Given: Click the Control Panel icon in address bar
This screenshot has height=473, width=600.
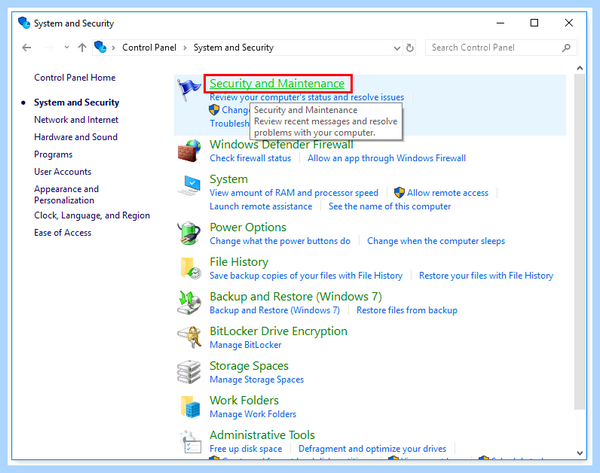Looking at the screenshot, I should click(100, 47).
